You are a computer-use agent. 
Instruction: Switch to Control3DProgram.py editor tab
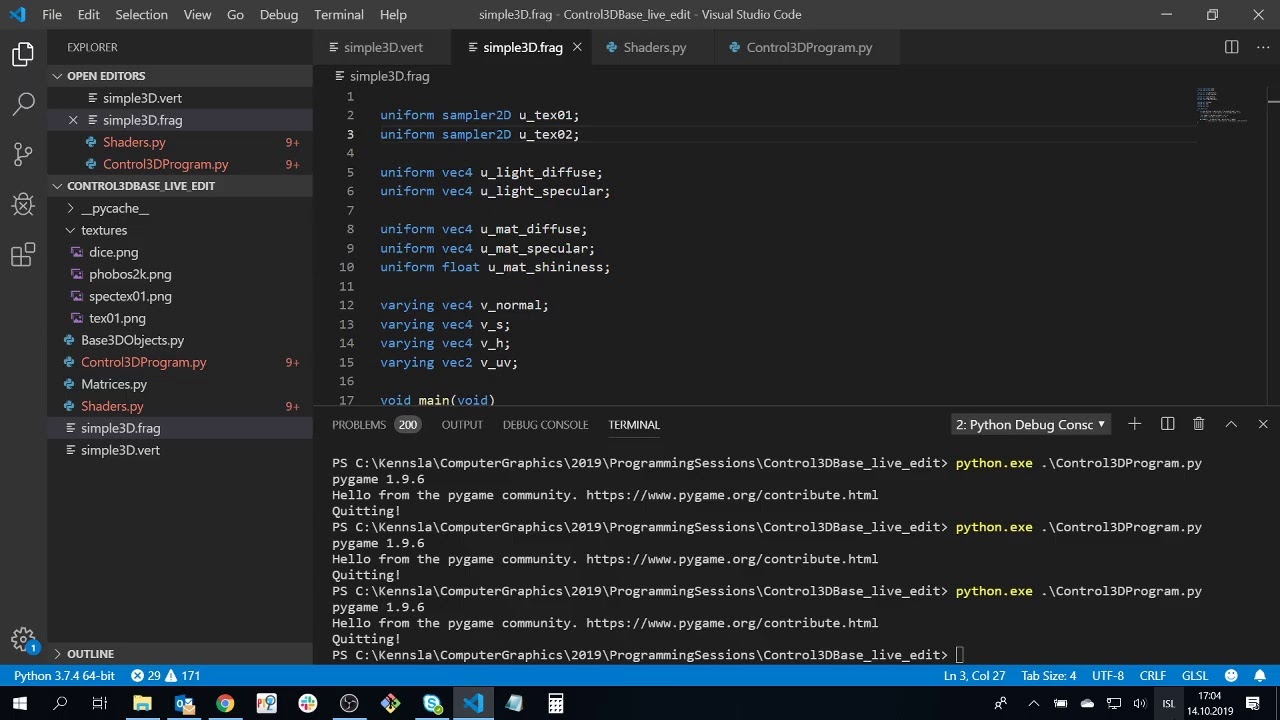click(809, 47)
